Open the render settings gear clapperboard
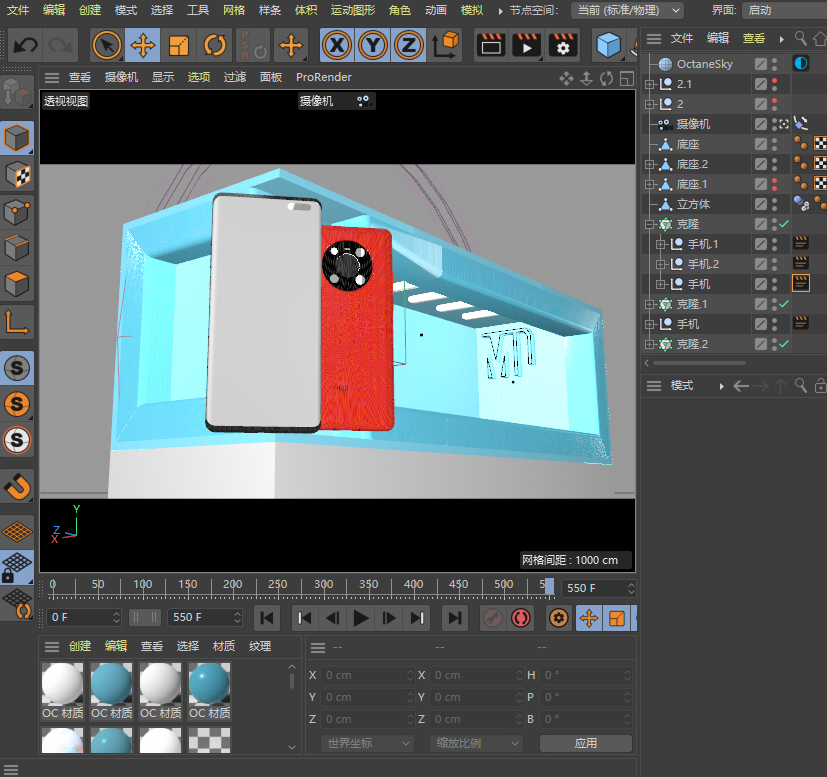 coord(563,45)
